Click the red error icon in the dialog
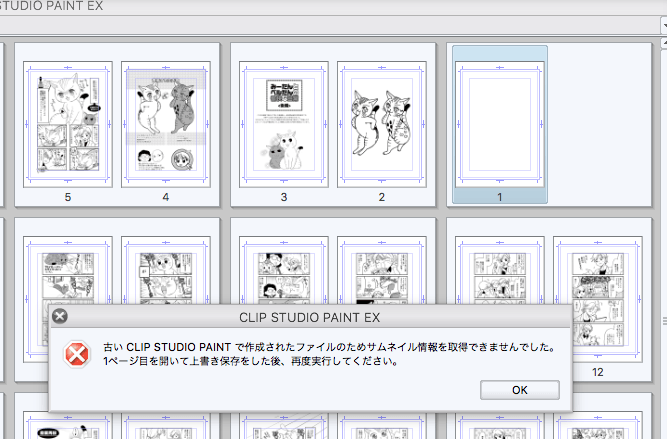Screen dimensions: 667x439 [77, 354]
